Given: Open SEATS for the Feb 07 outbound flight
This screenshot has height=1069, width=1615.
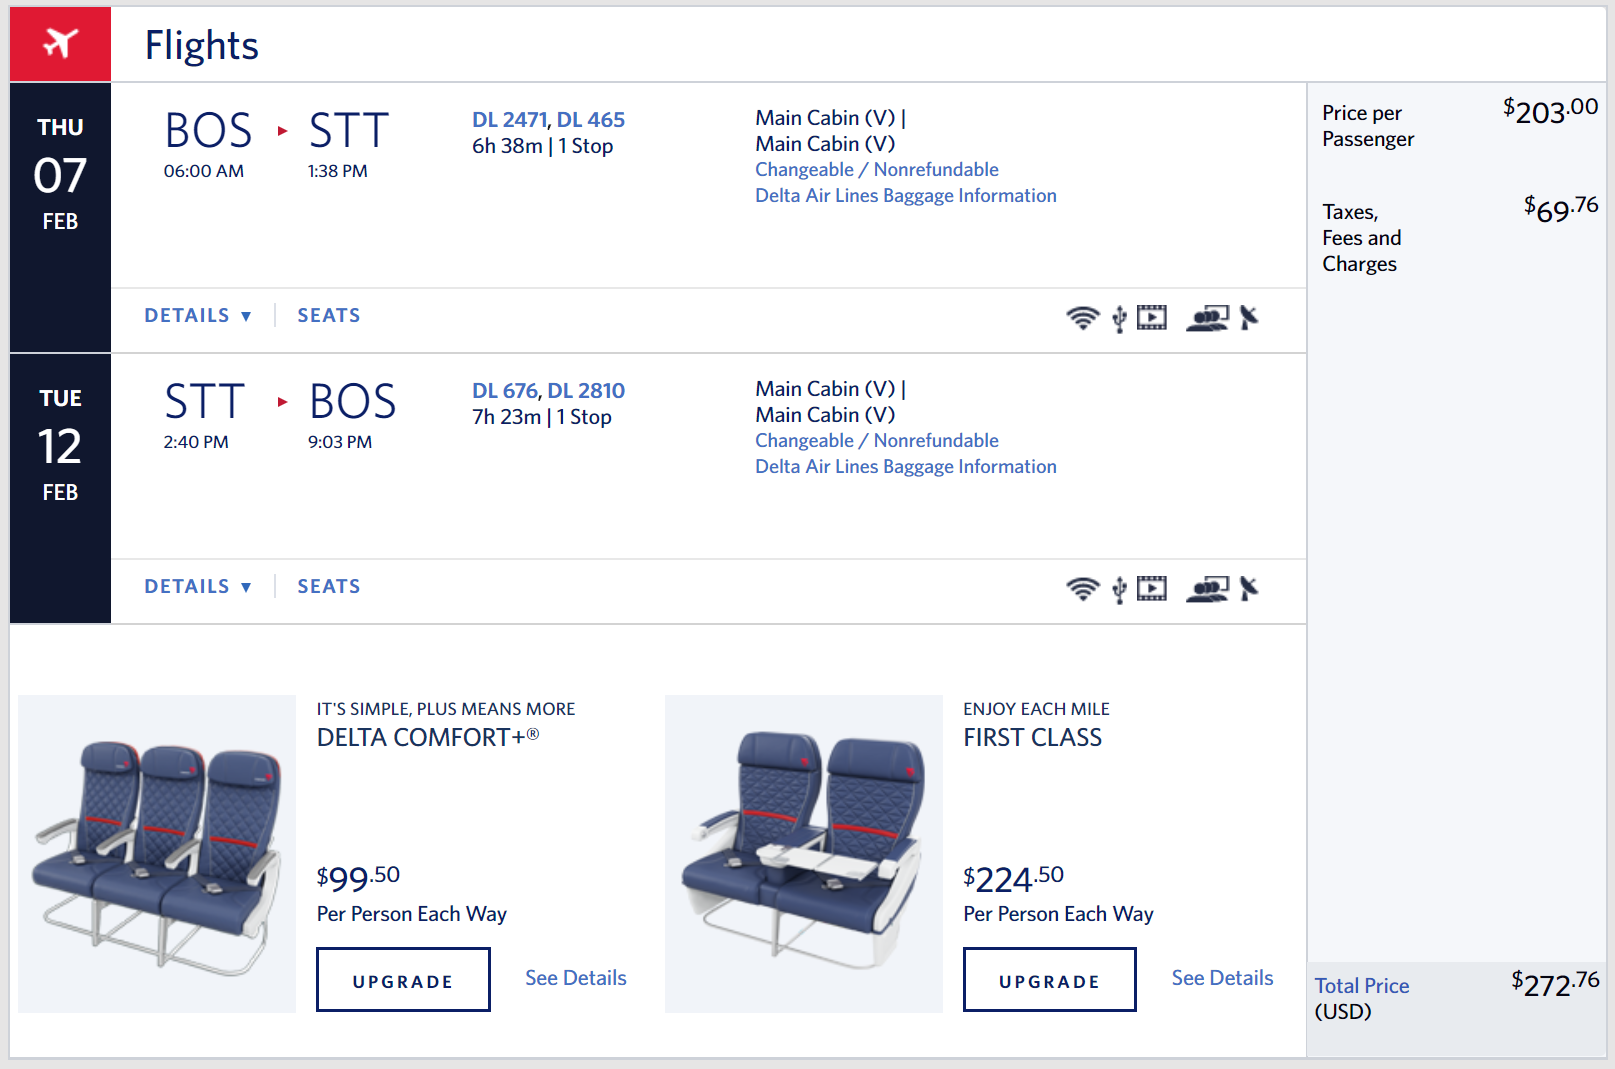Looking at the screenshot, I should pyautogui.click(x=328, y=316).
